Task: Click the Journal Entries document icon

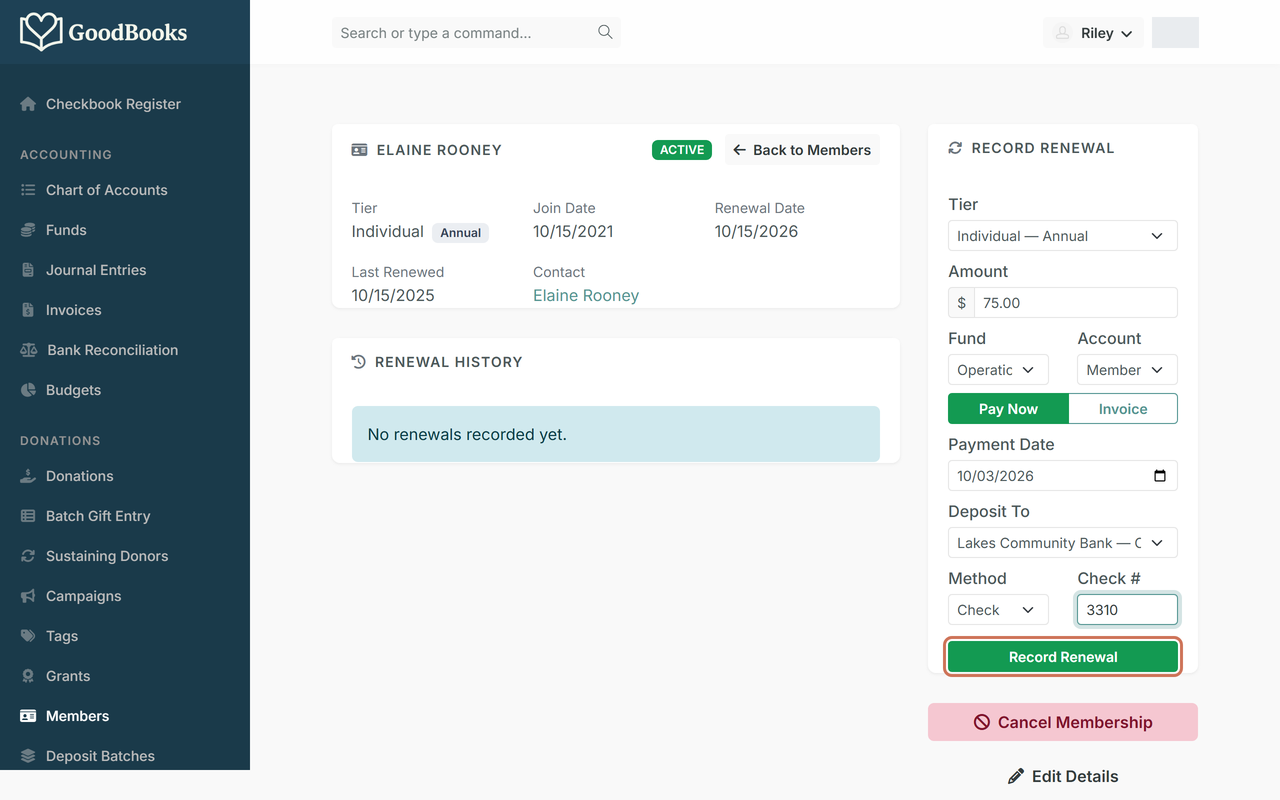Action: click(x=28, y=270)
